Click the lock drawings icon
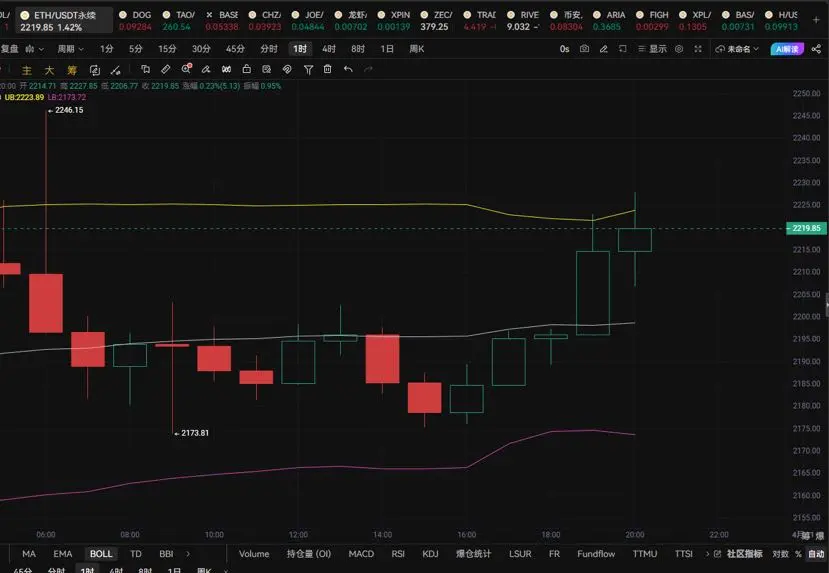This screenshot has width=829, height=573. tap(246, 69)
